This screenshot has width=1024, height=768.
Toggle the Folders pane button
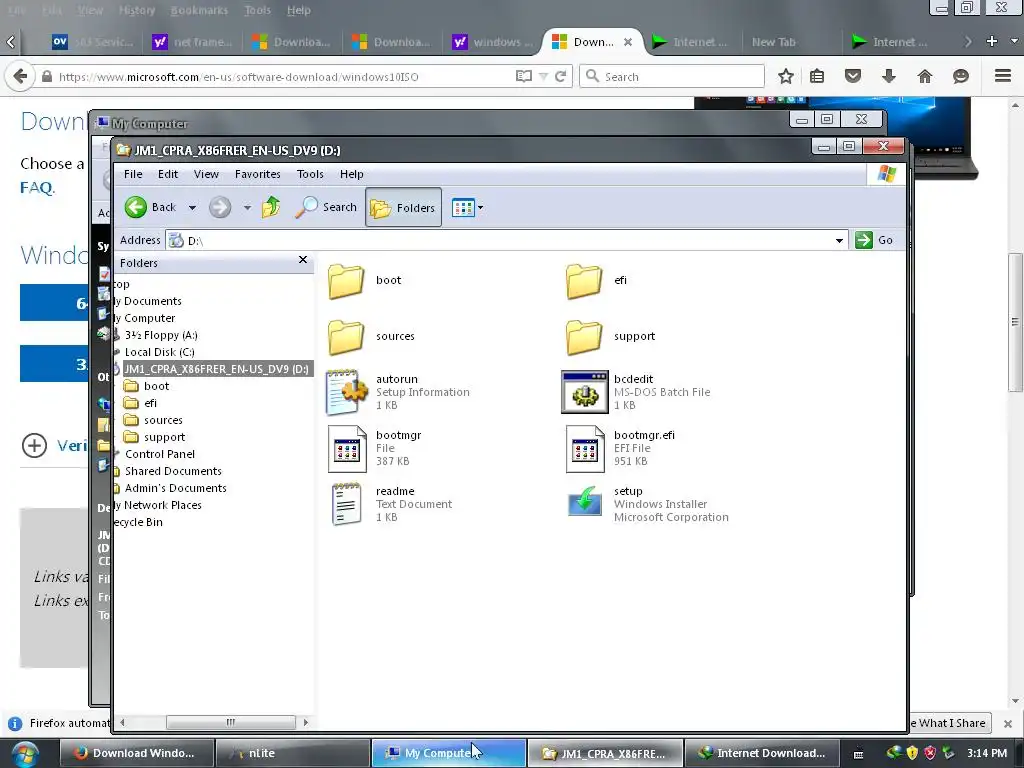(x=403, y=208)
